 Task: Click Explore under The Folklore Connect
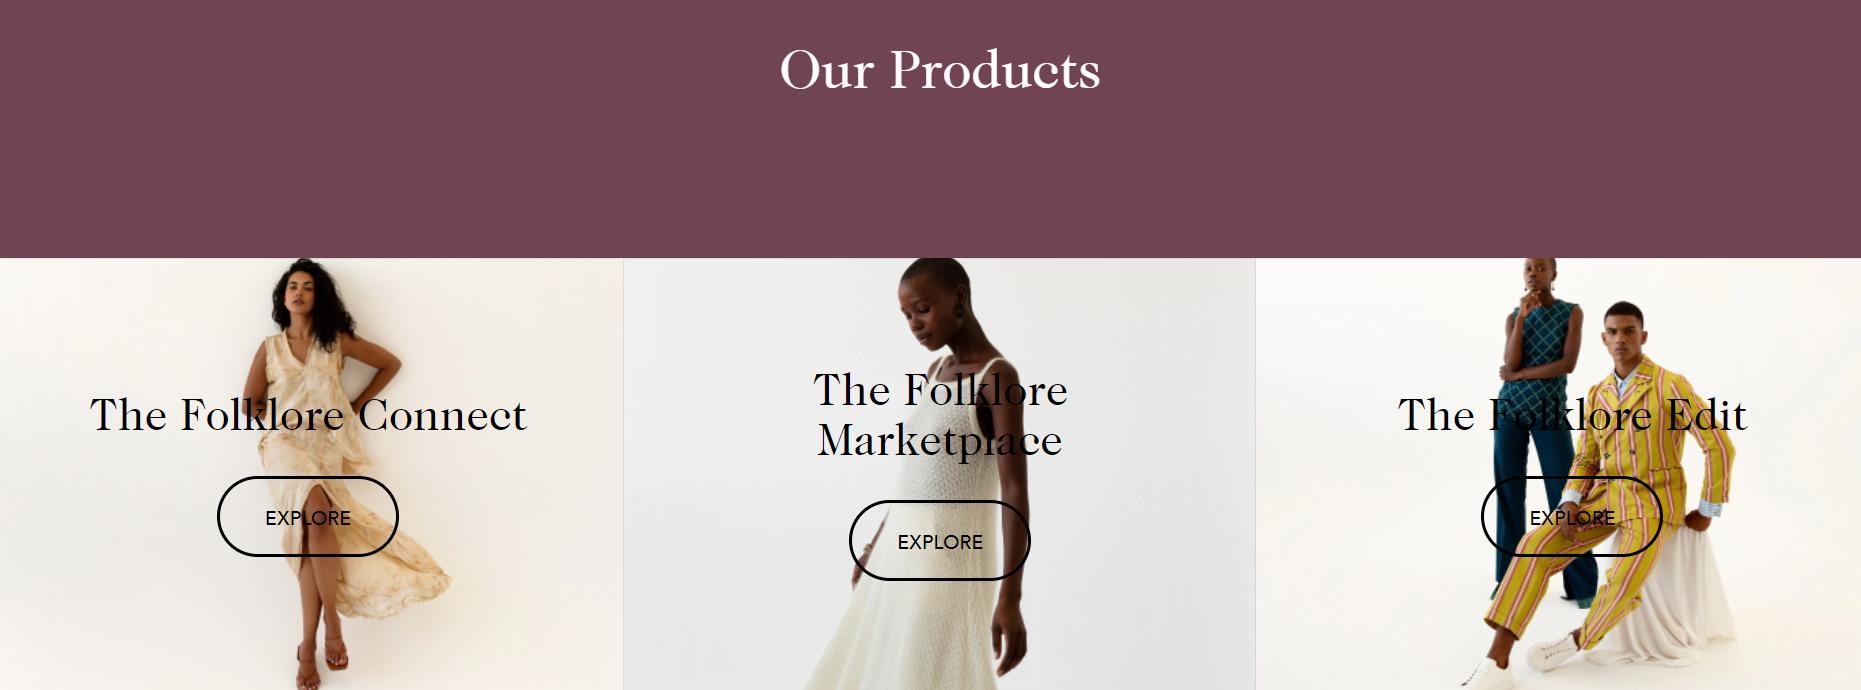point(308,517)
